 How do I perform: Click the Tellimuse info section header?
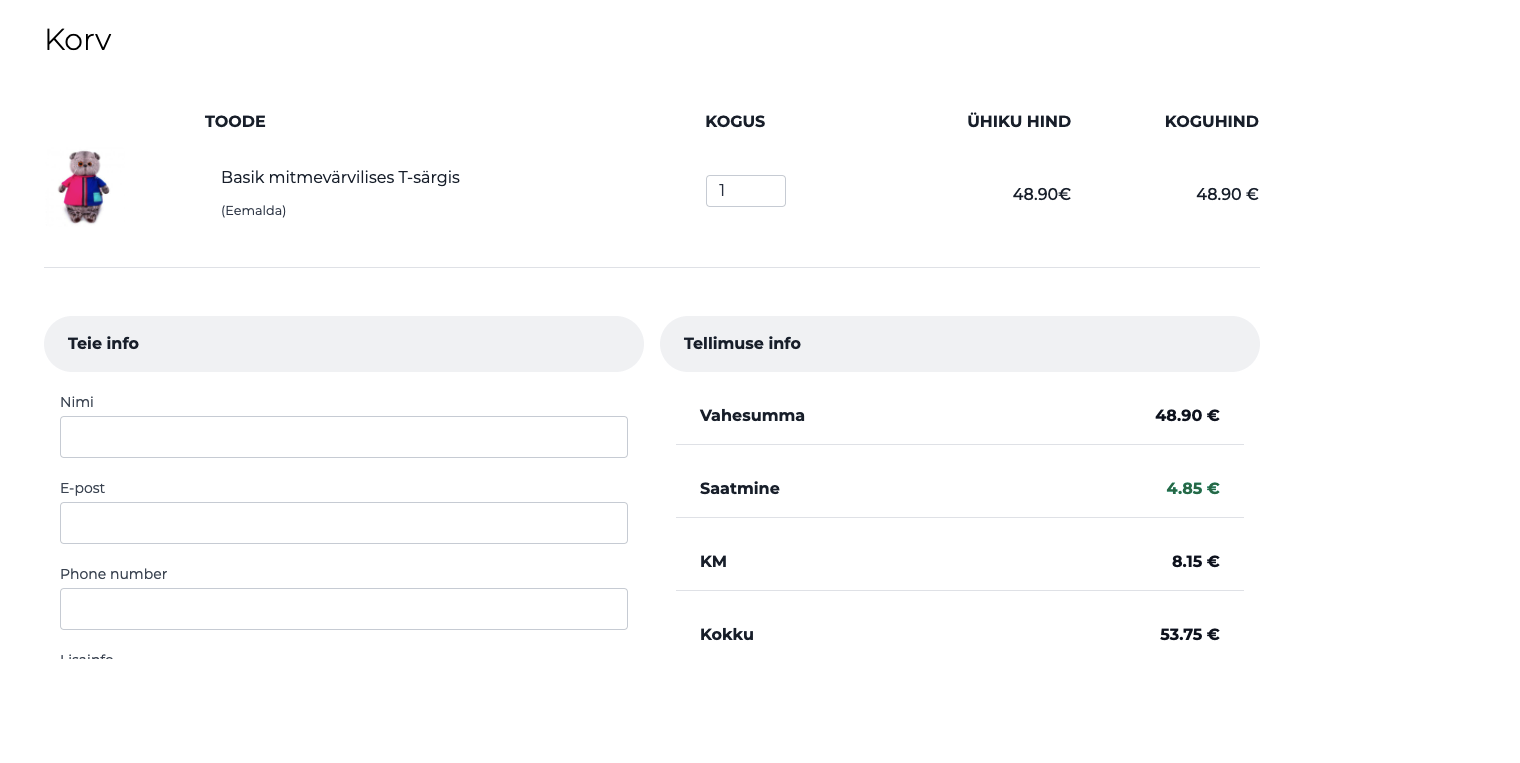coord(742,344)
